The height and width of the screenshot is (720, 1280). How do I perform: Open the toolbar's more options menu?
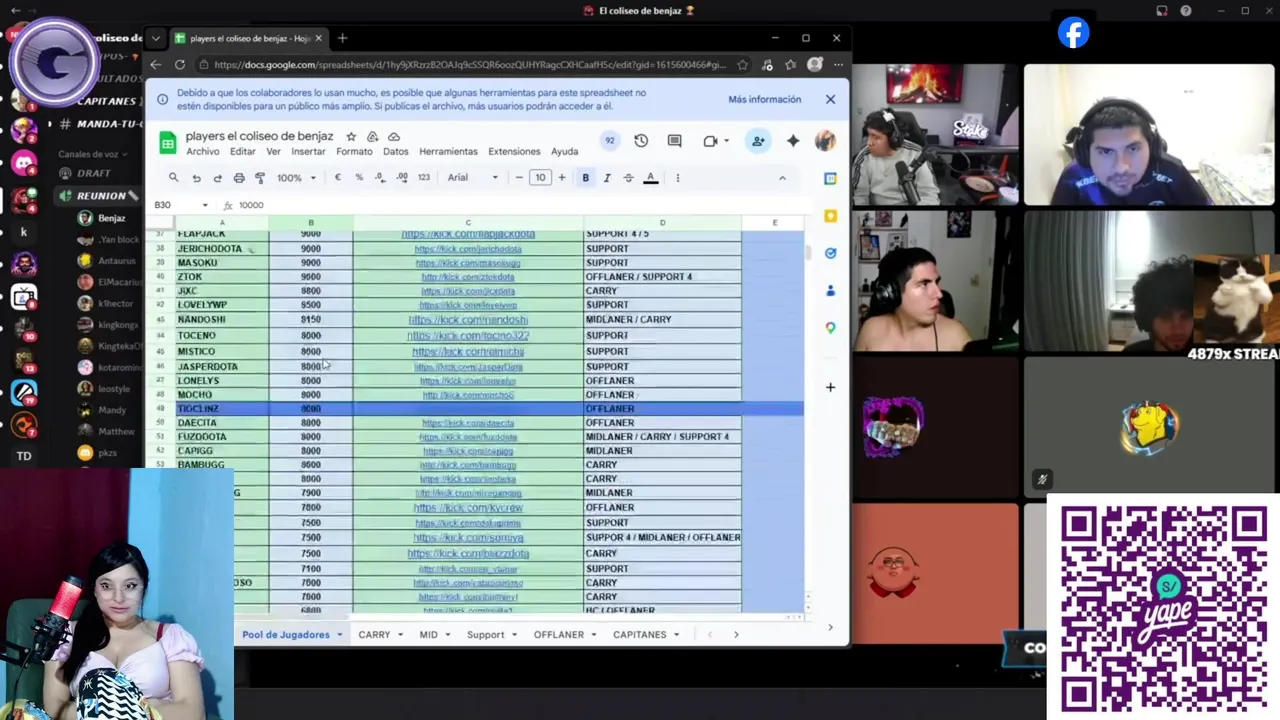[677, 178]
